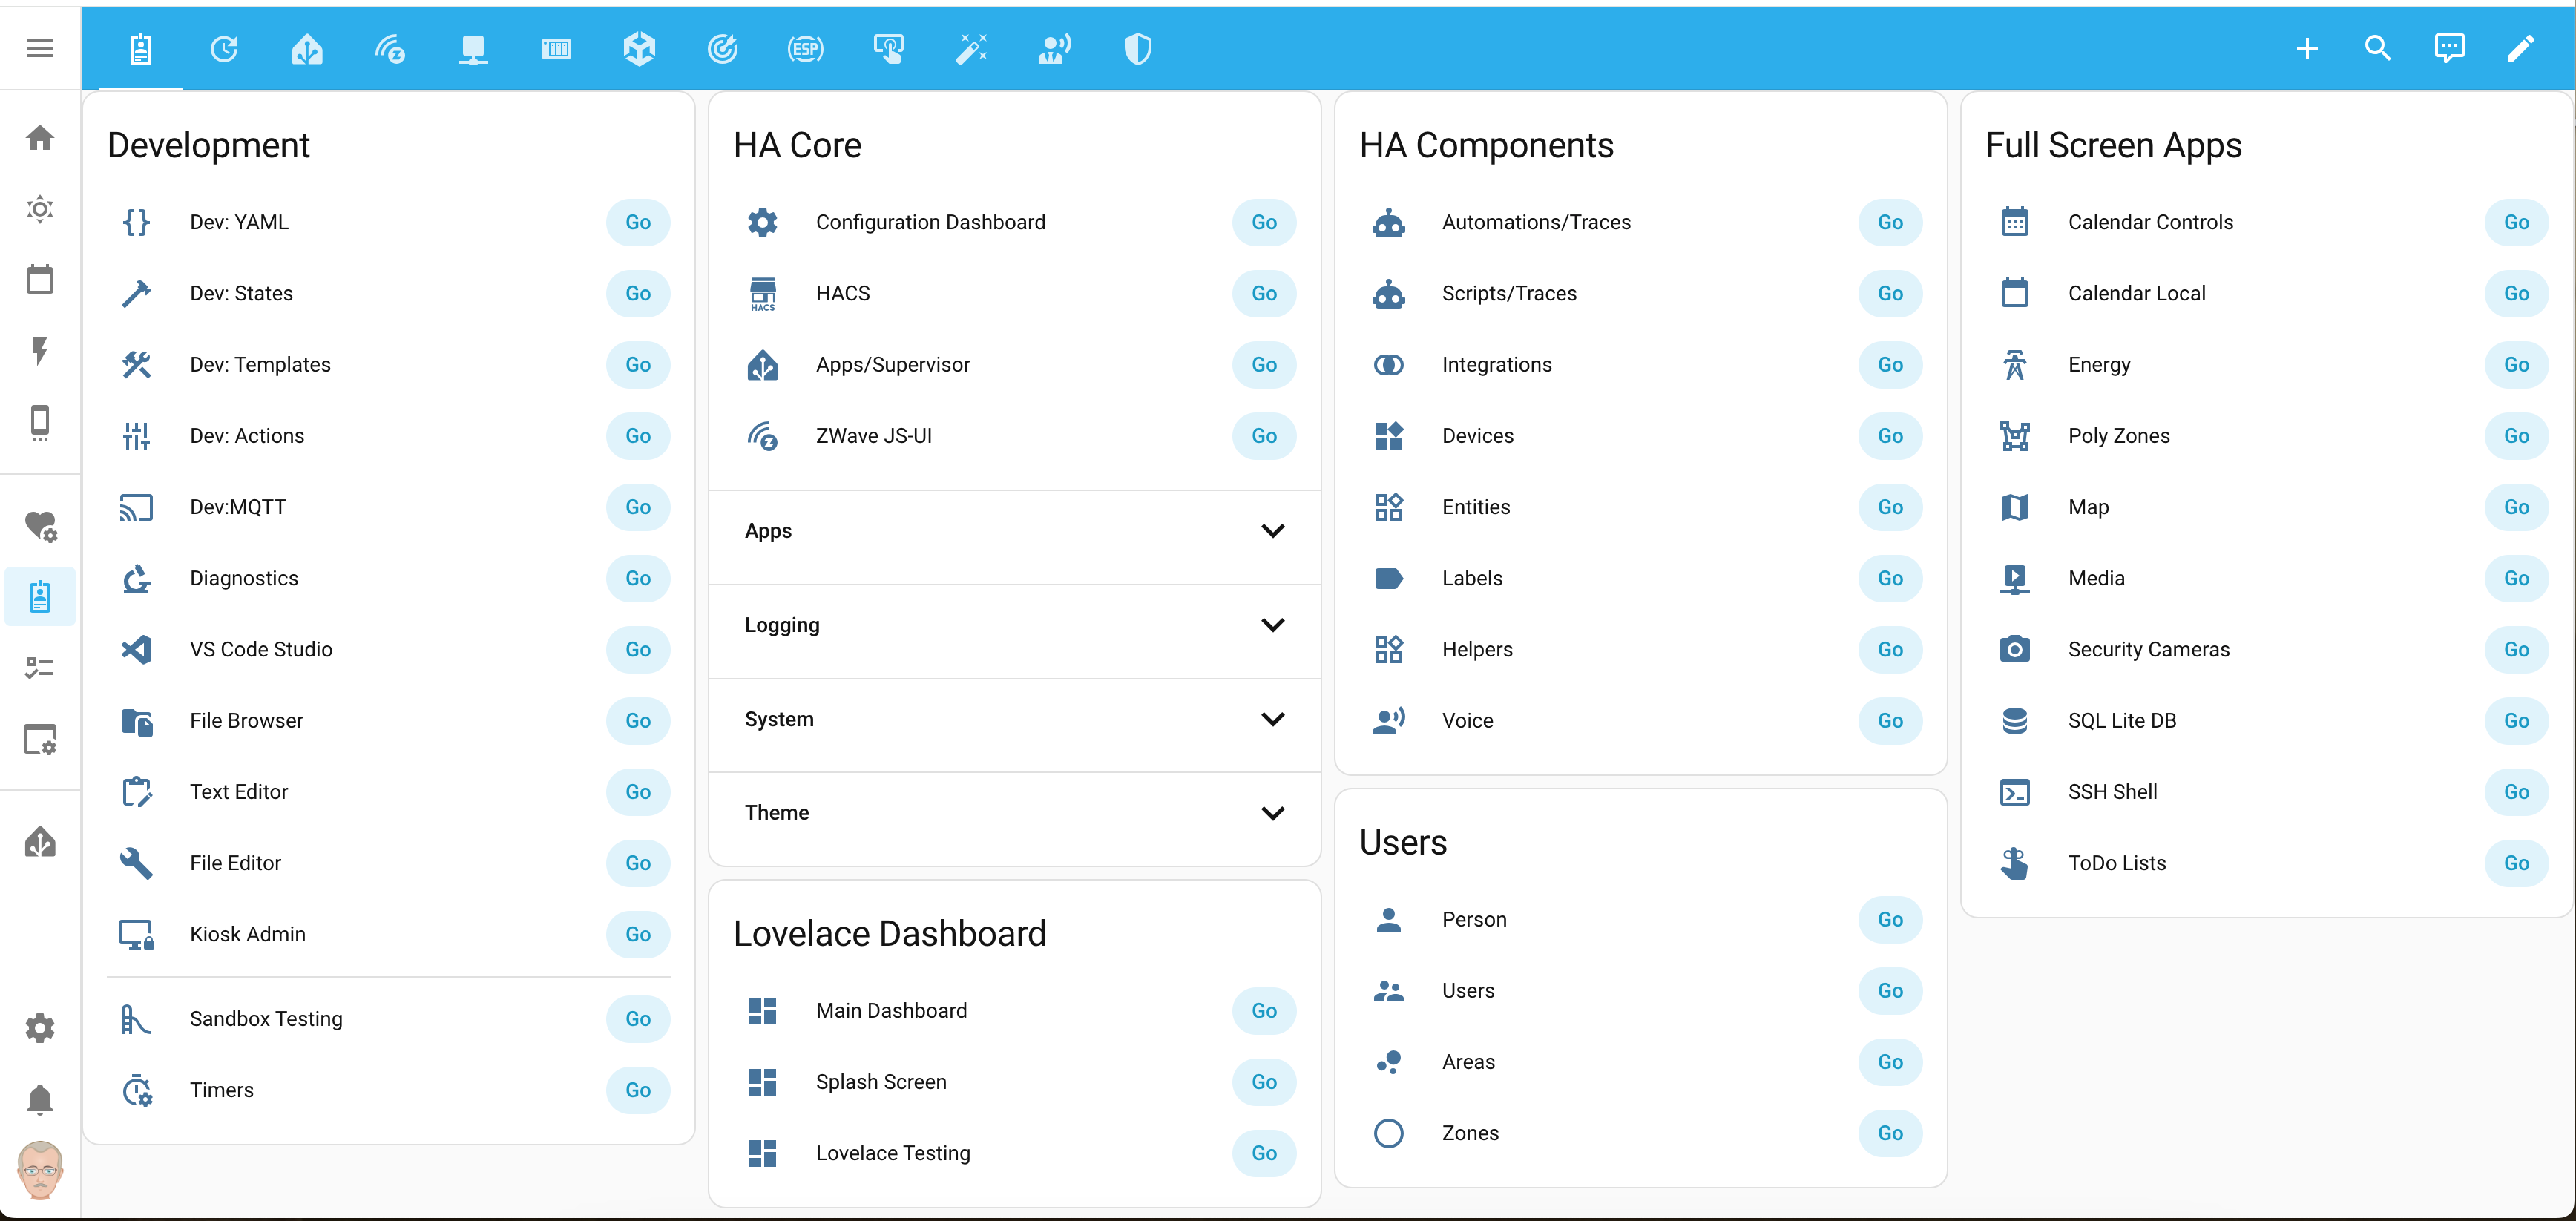Click the "Dev: Actions" label

tap(247, 436)
